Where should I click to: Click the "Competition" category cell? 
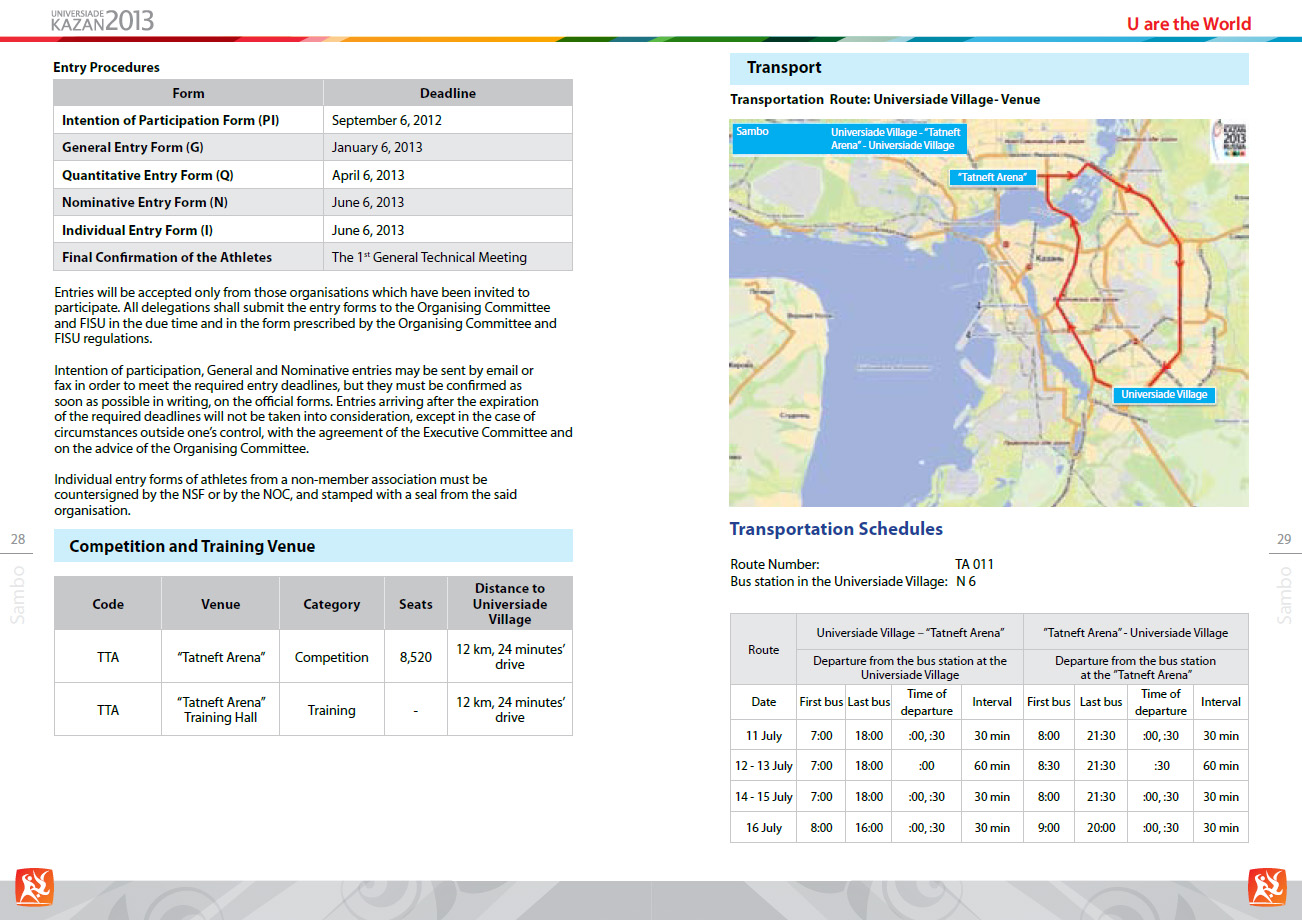tap(332, 657)
